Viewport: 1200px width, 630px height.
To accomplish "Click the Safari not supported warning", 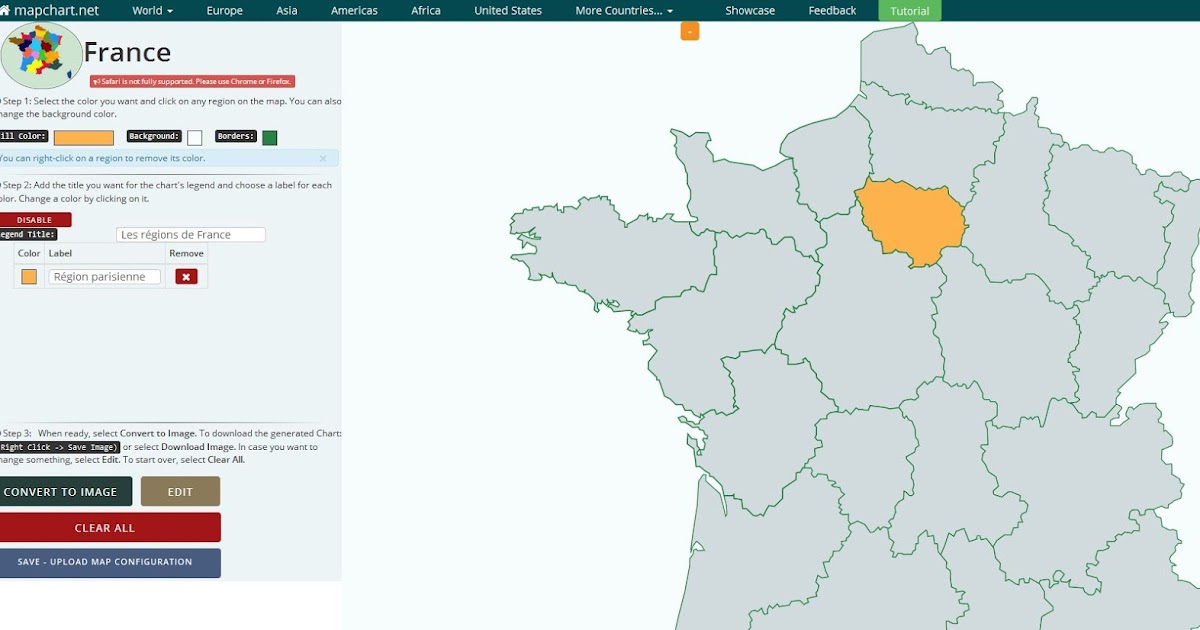I will 192,81.
